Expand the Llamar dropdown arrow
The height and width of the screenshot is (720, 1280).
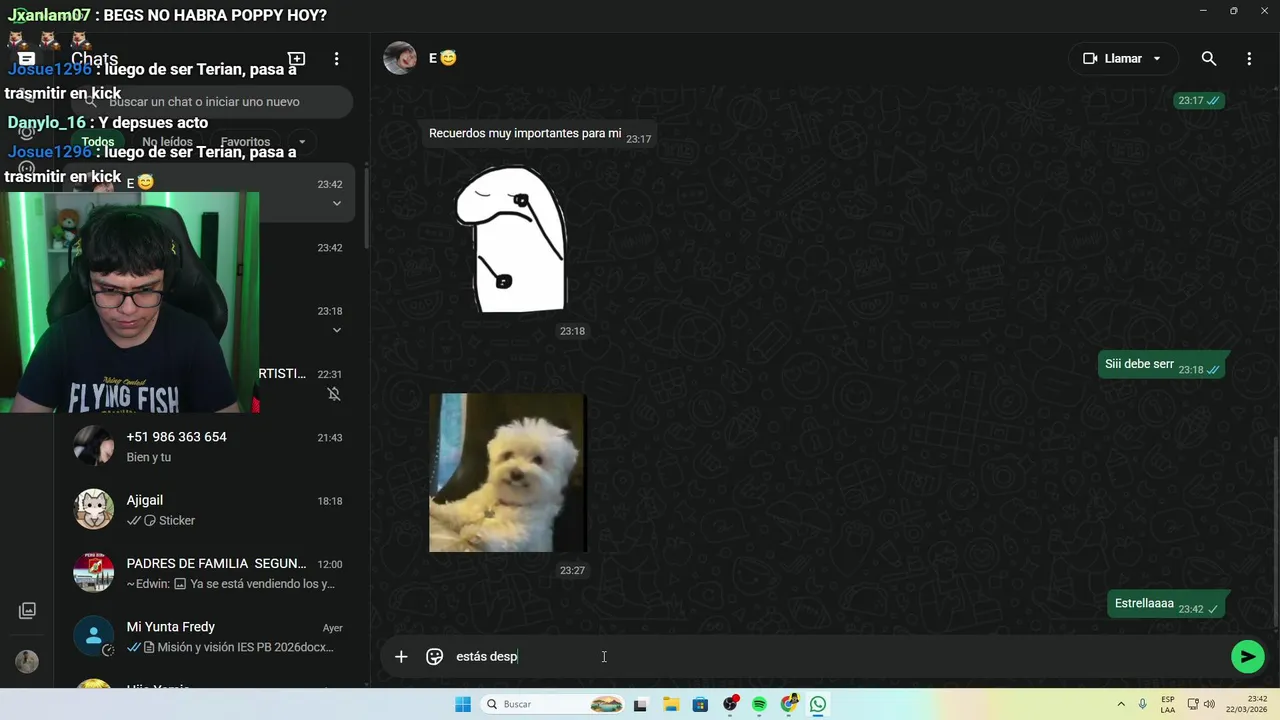tap(1157, 59)
